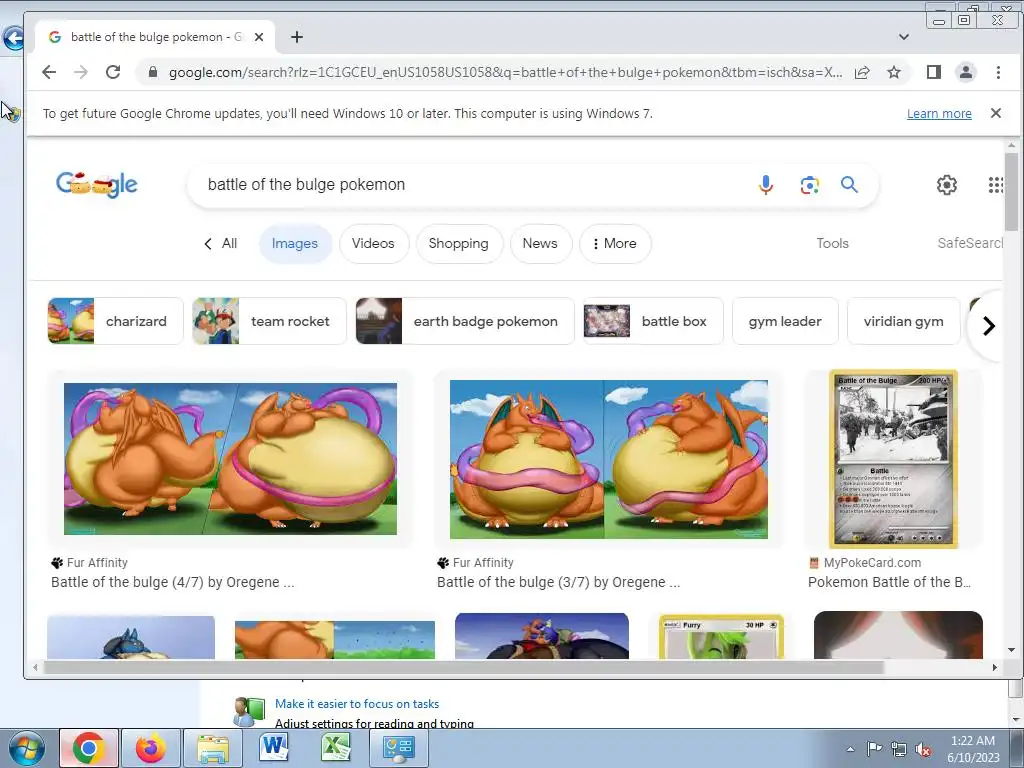Show hidden system tray icons
Viewport: 1024px width, 768px height.
pyautogui.click(x=850, y=749)
